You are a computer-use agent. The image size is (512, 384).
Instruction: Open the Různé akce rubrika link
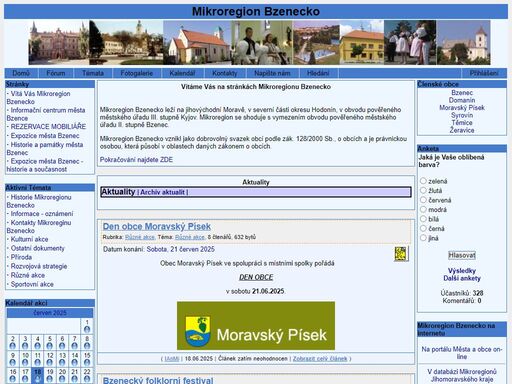(140, 237)
